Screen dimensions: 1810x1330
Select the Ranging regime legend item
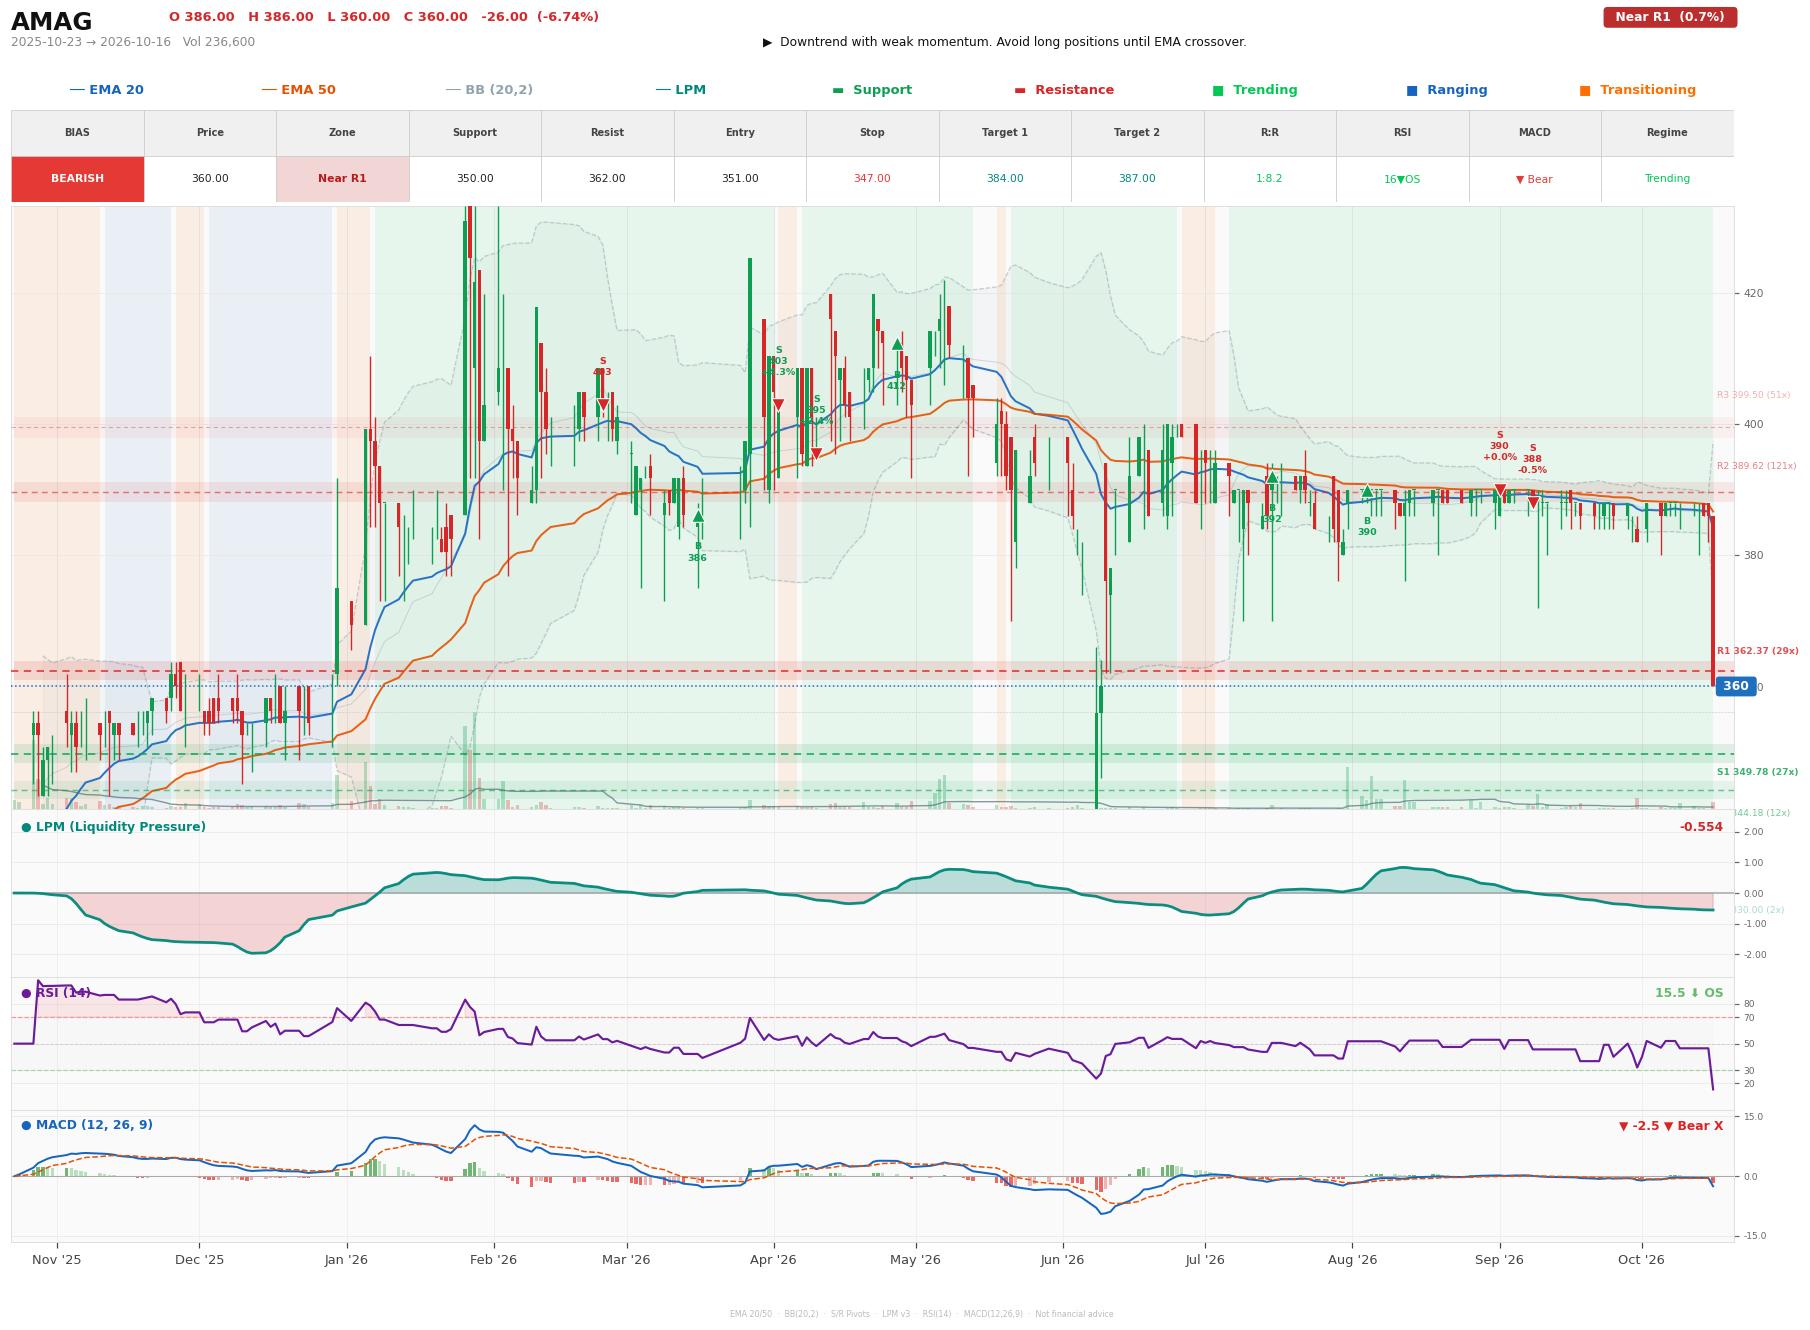tap(1447, 90)
